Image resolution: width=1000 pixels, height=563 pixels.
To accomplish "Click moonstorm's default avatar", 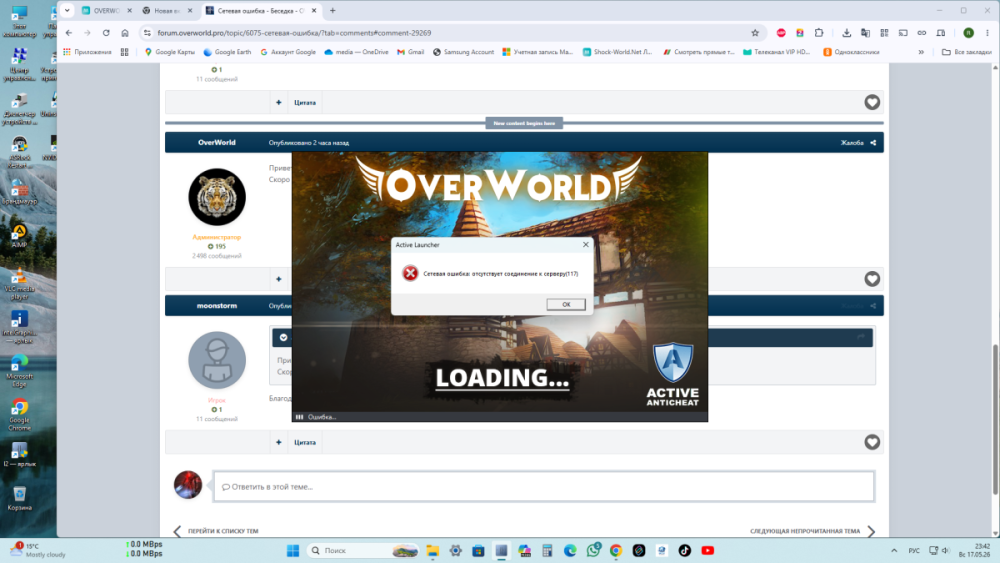I will point(217,360).
